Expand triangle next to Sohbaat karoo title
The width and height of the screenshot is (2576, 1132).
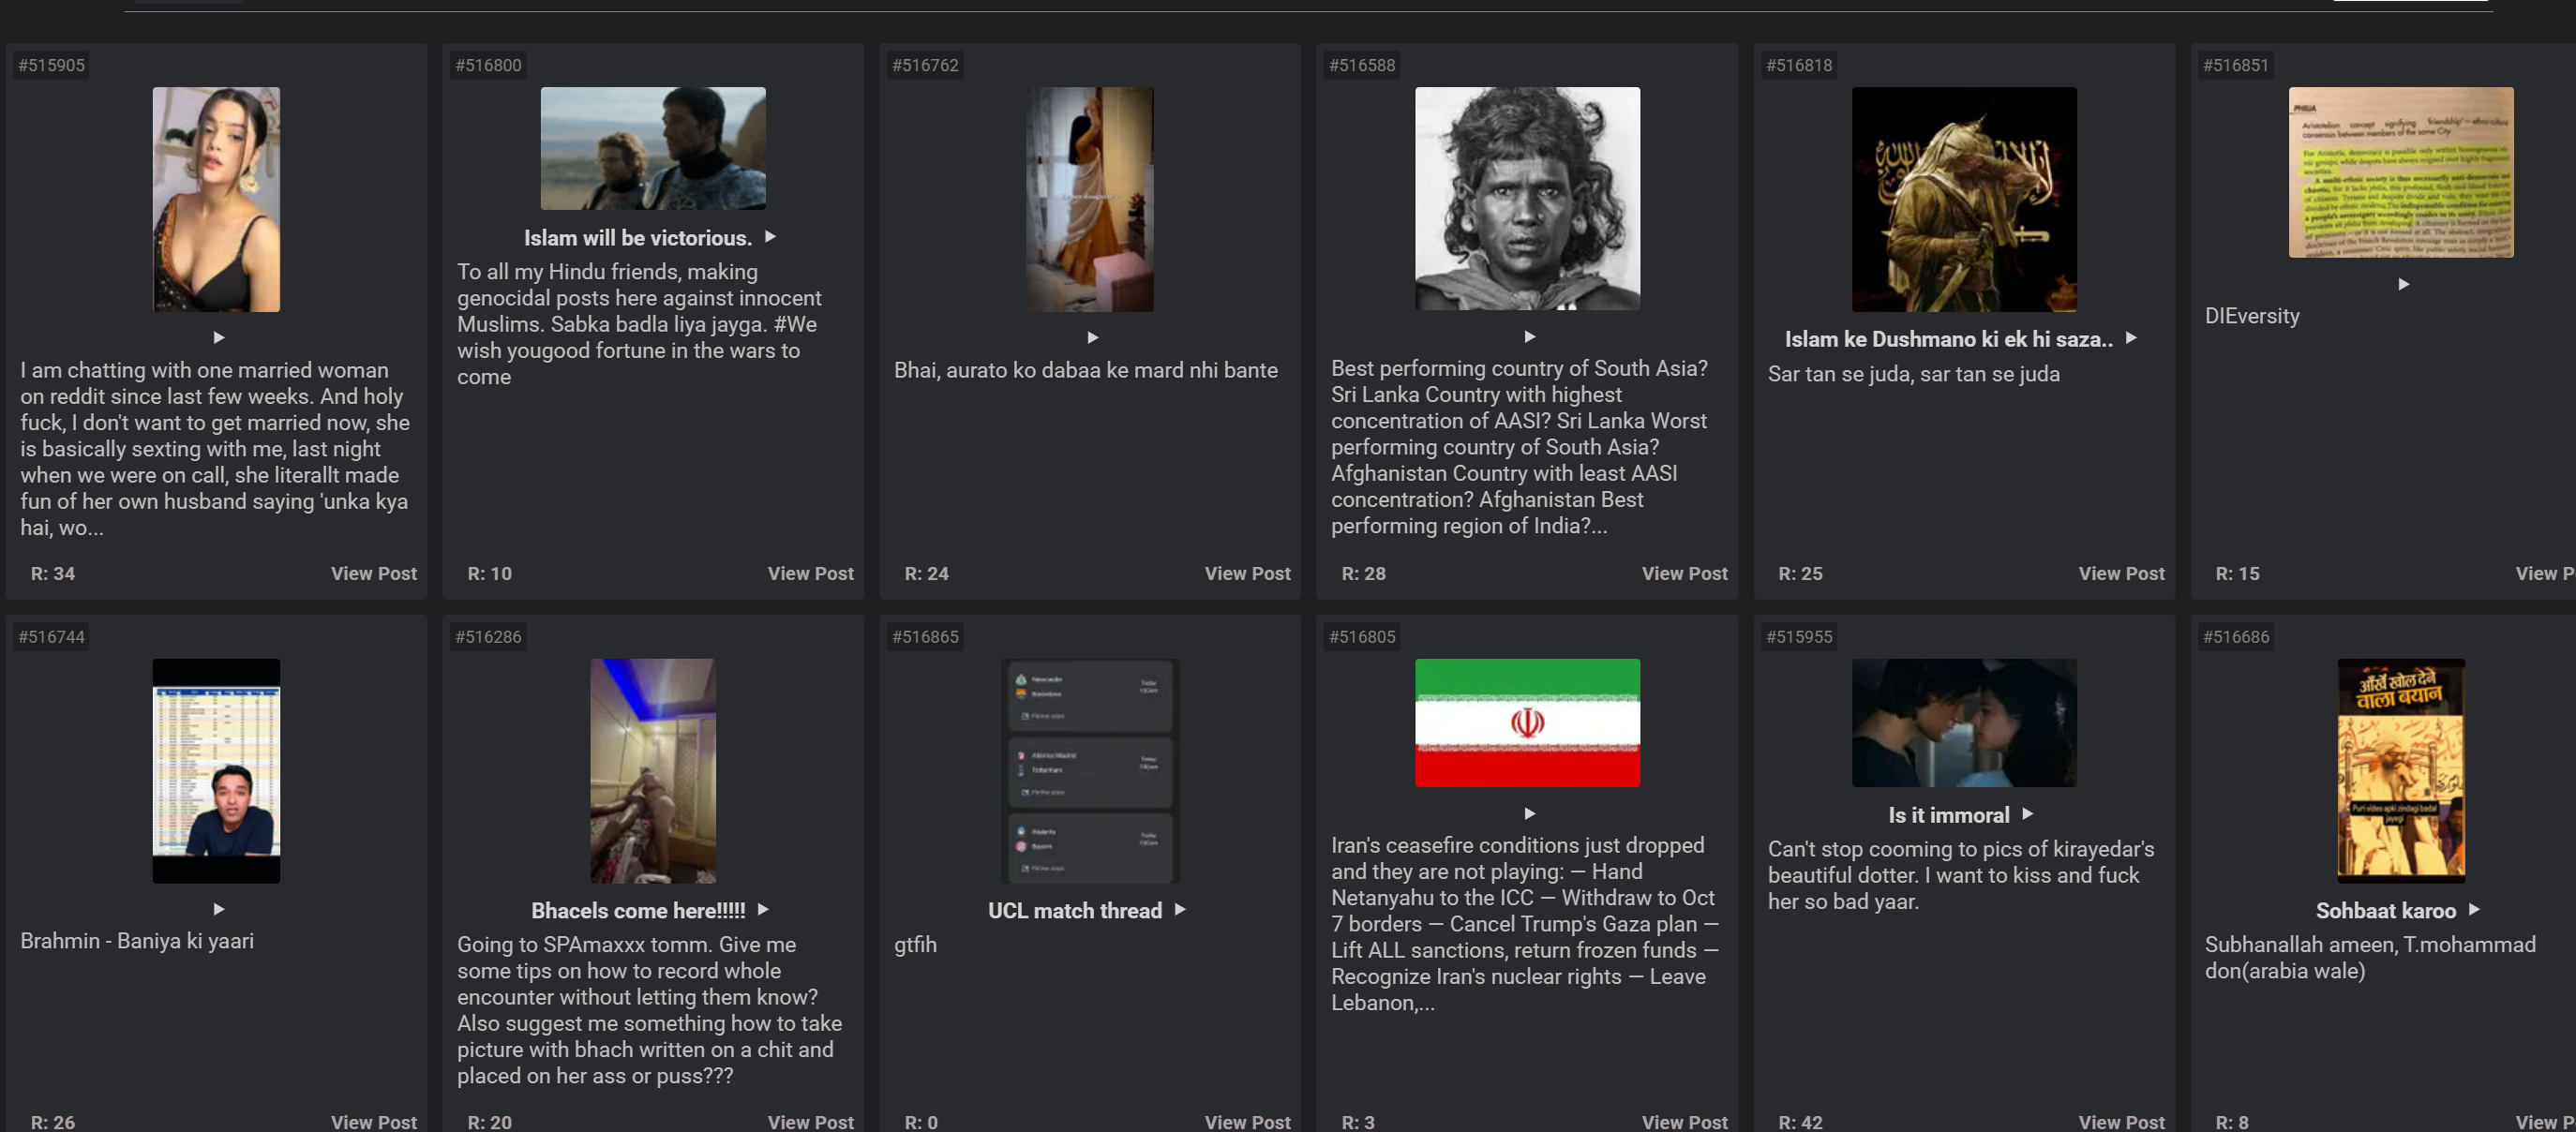[2474, 909]
